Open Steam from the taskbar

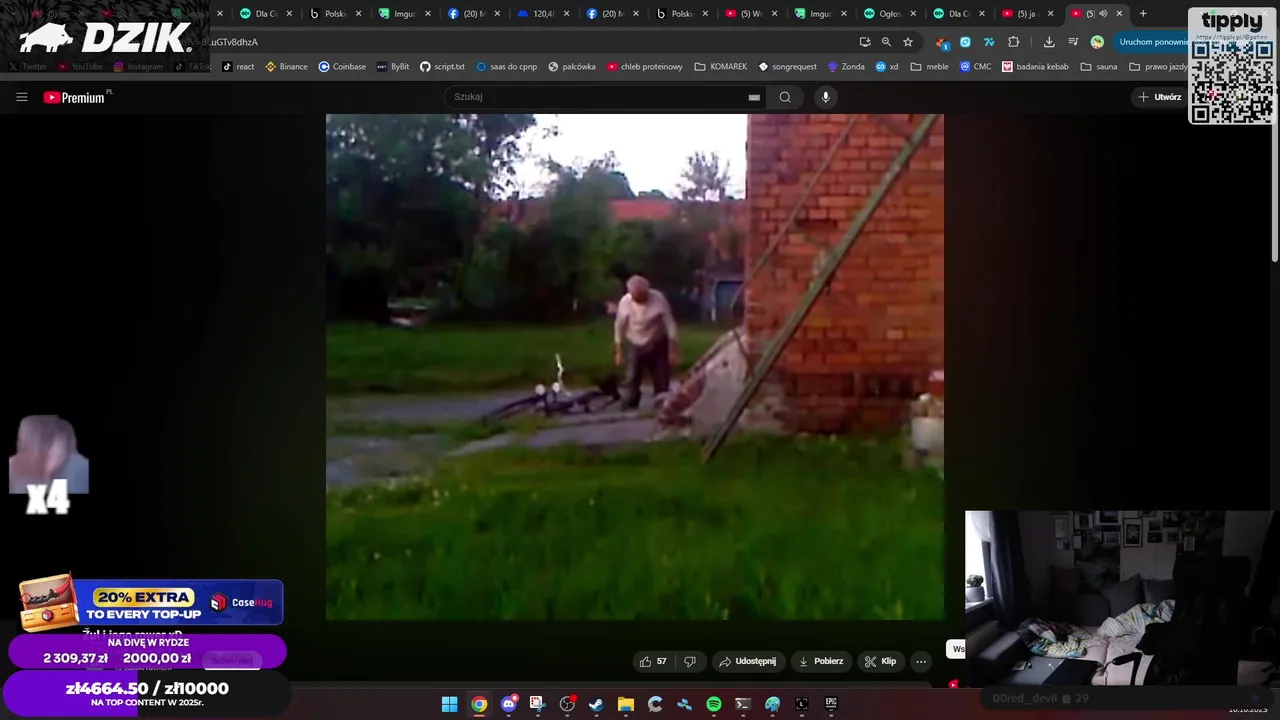[x=596, y=704]
